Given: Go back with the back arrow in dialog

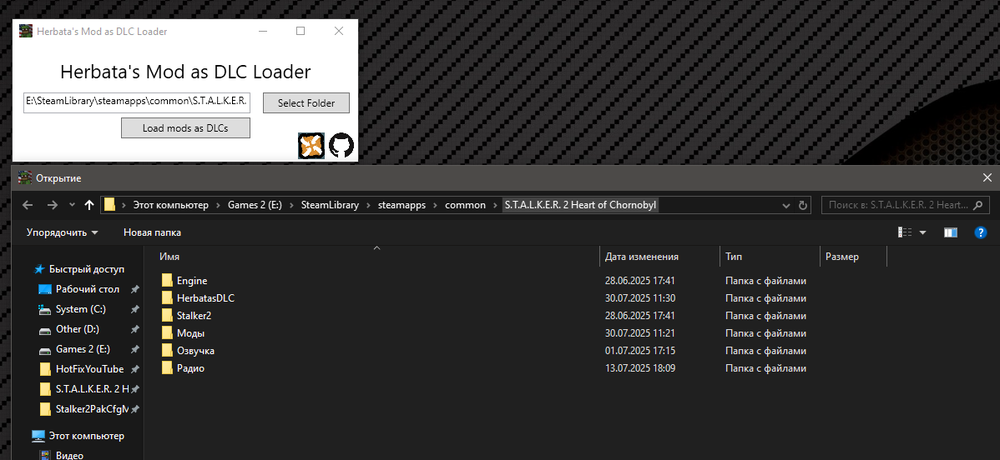Looking at the screenshot, I should point(27,205).
